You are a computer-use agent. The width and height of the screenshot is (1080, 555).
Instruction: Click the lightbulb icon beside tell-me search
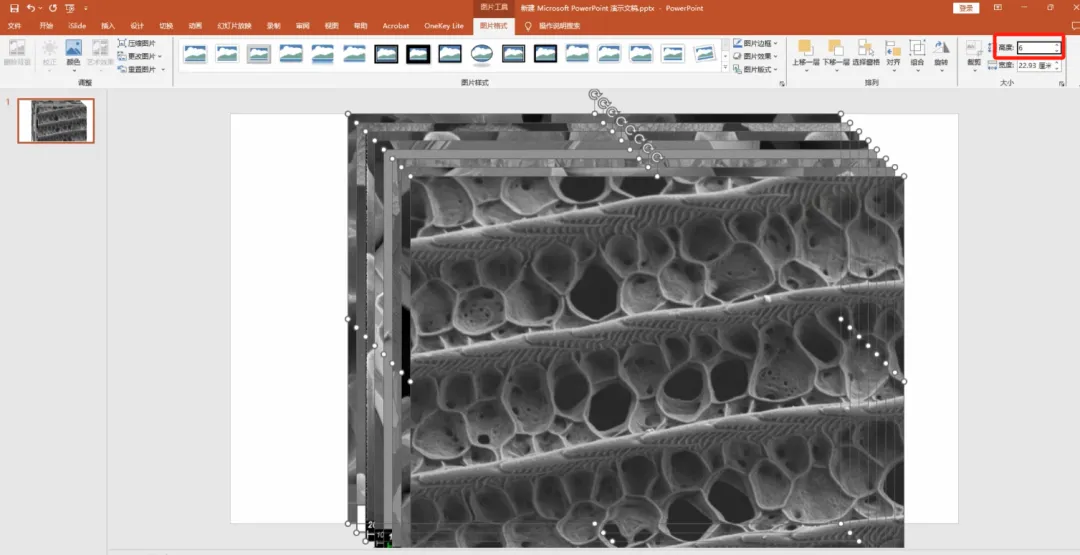pyautogui.click(x=528, y=25)
